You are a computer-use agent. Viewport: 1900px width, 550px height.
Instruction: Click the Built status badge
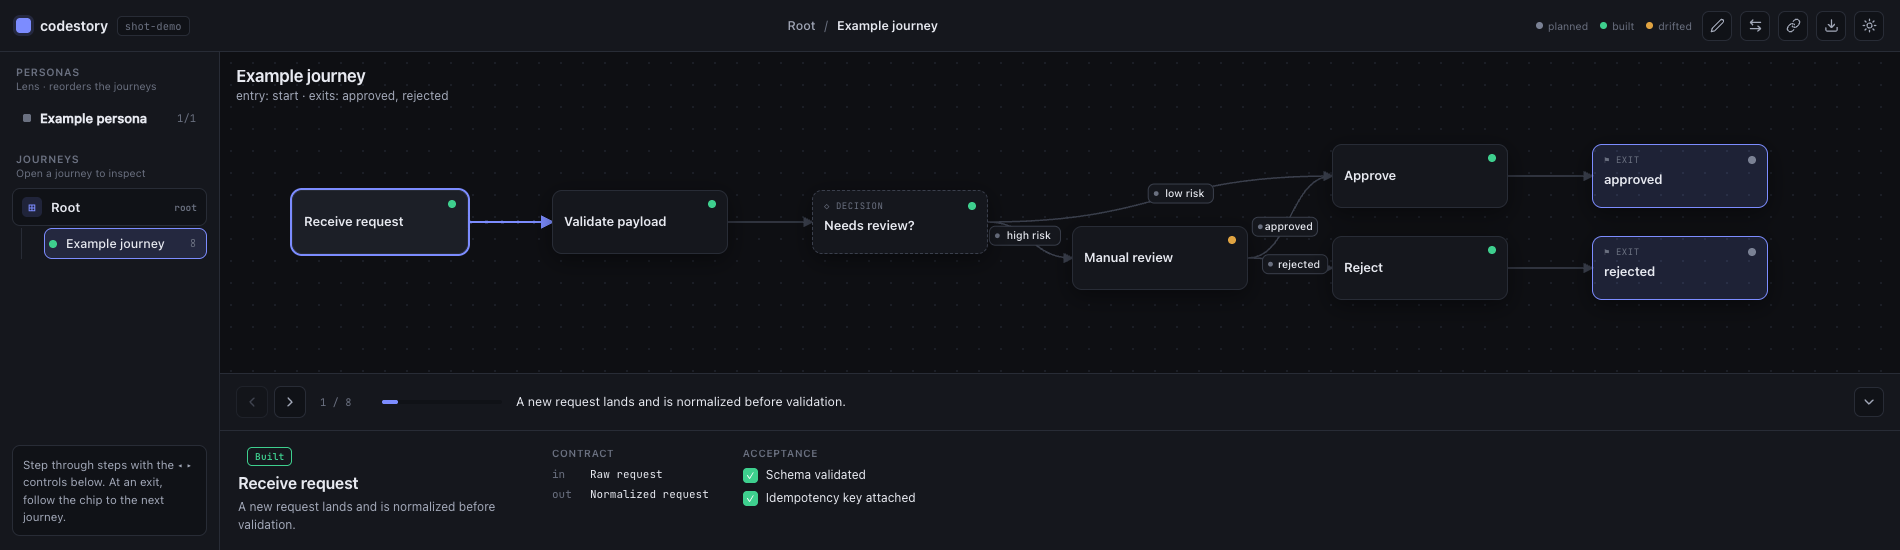[x=269, y=457]
